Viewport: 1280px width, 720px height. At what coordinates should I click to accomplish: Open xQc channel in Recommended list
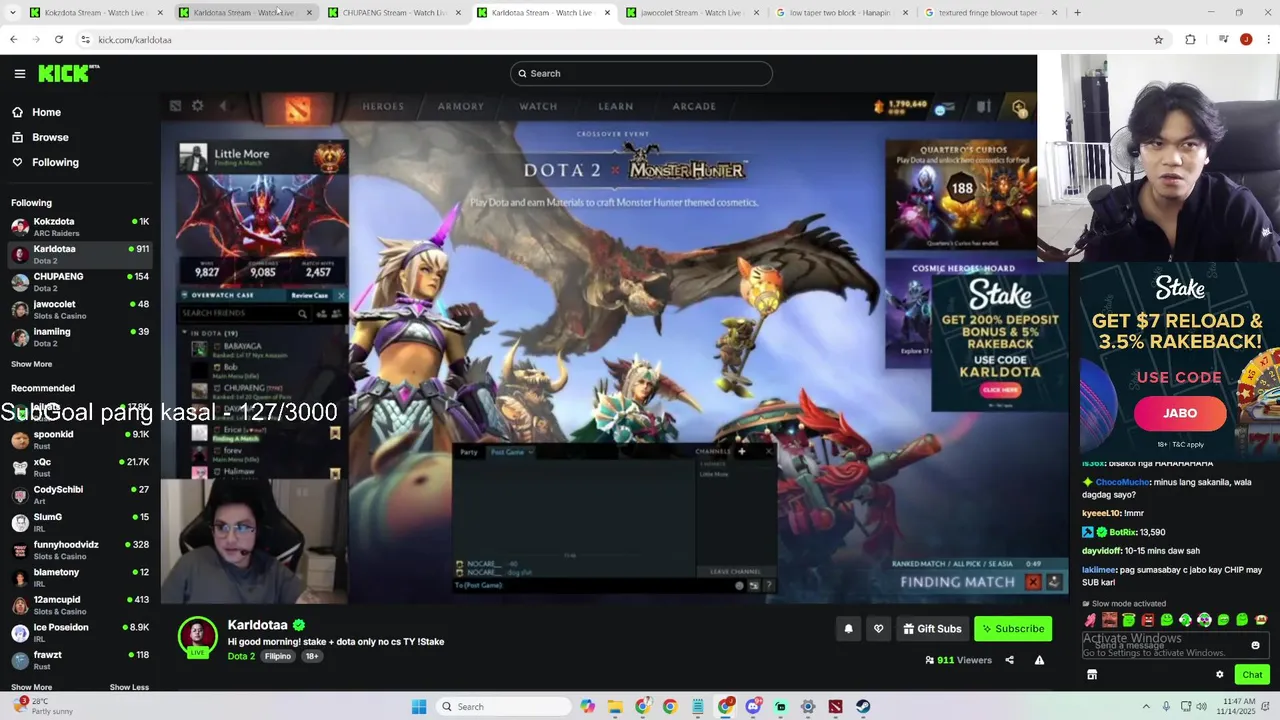tap(80, 467)
